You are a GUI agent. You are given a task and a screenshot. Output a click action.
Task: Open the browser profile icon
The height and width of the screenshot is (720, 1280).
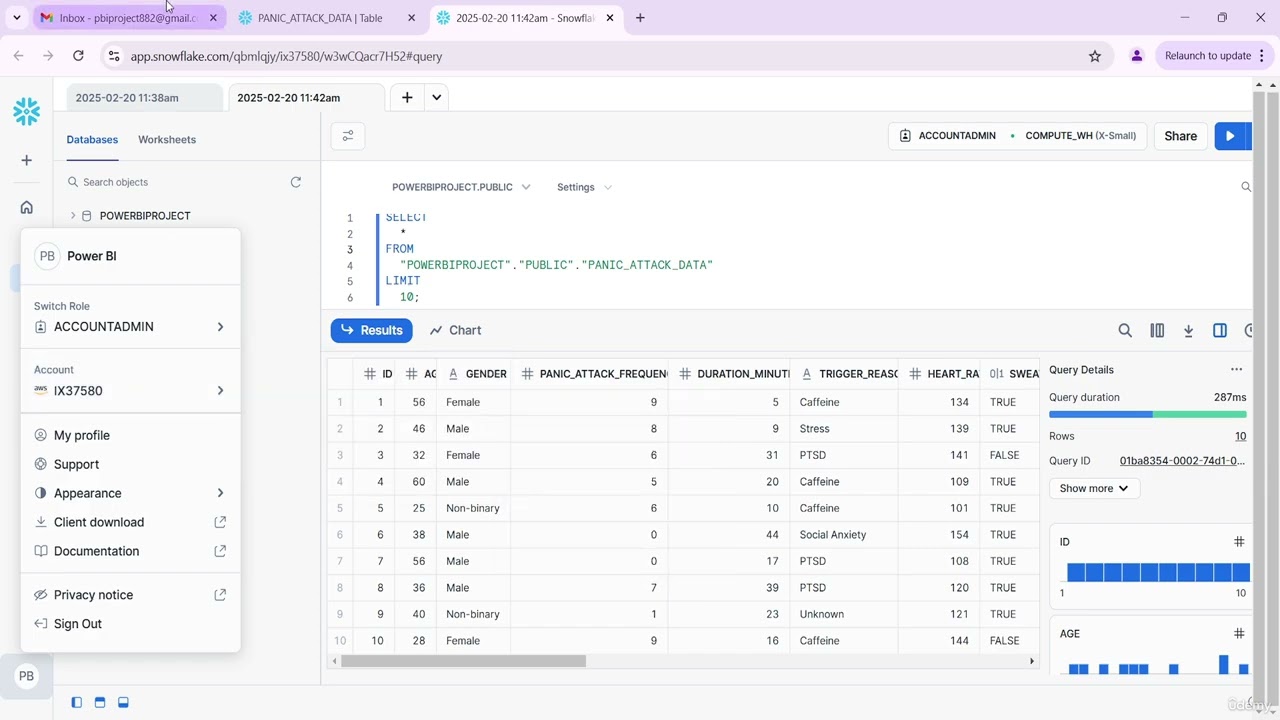pos(1137,56)
